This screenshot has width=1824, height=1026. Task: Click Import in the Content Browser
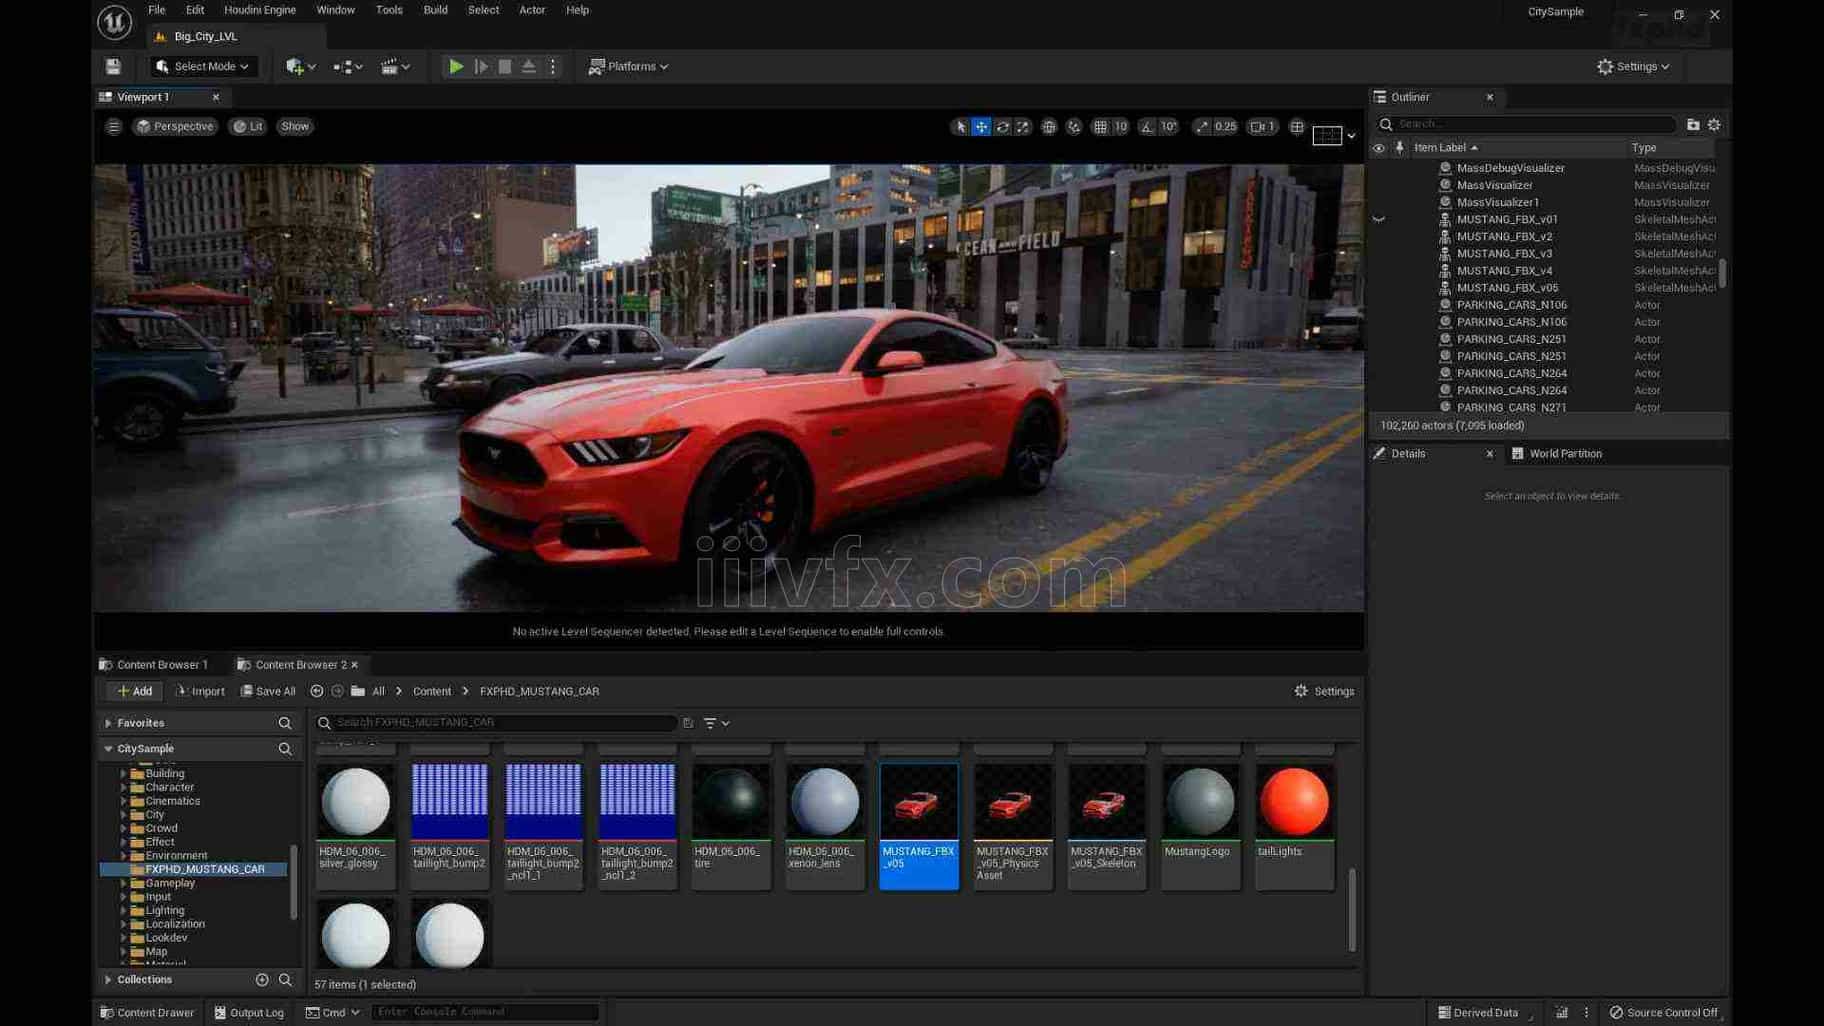(x=200, y=692)
